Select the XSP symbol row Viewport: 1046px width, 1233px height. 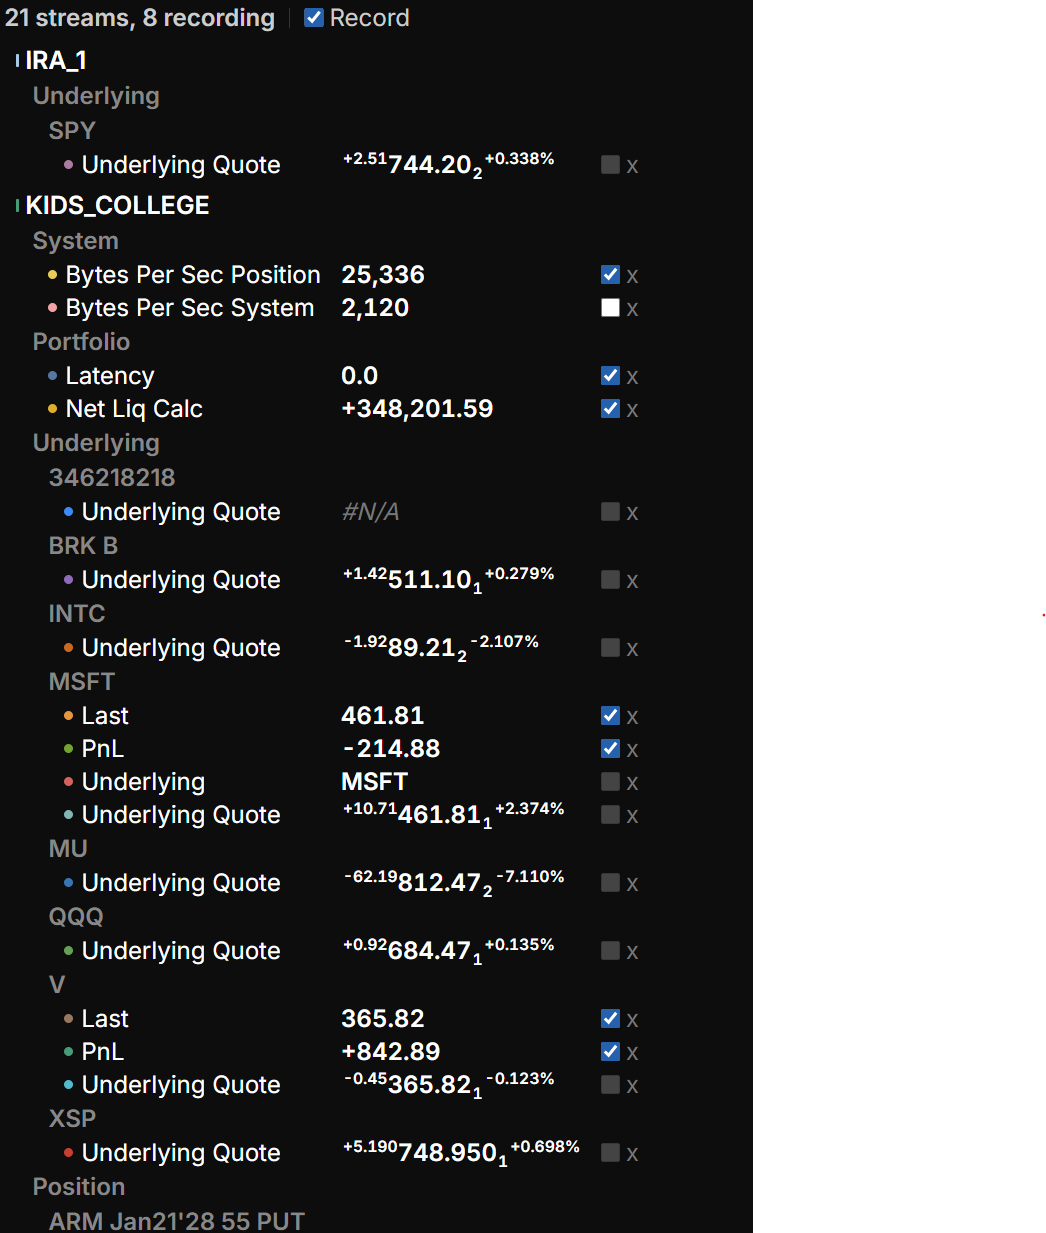coord(72,1119)
